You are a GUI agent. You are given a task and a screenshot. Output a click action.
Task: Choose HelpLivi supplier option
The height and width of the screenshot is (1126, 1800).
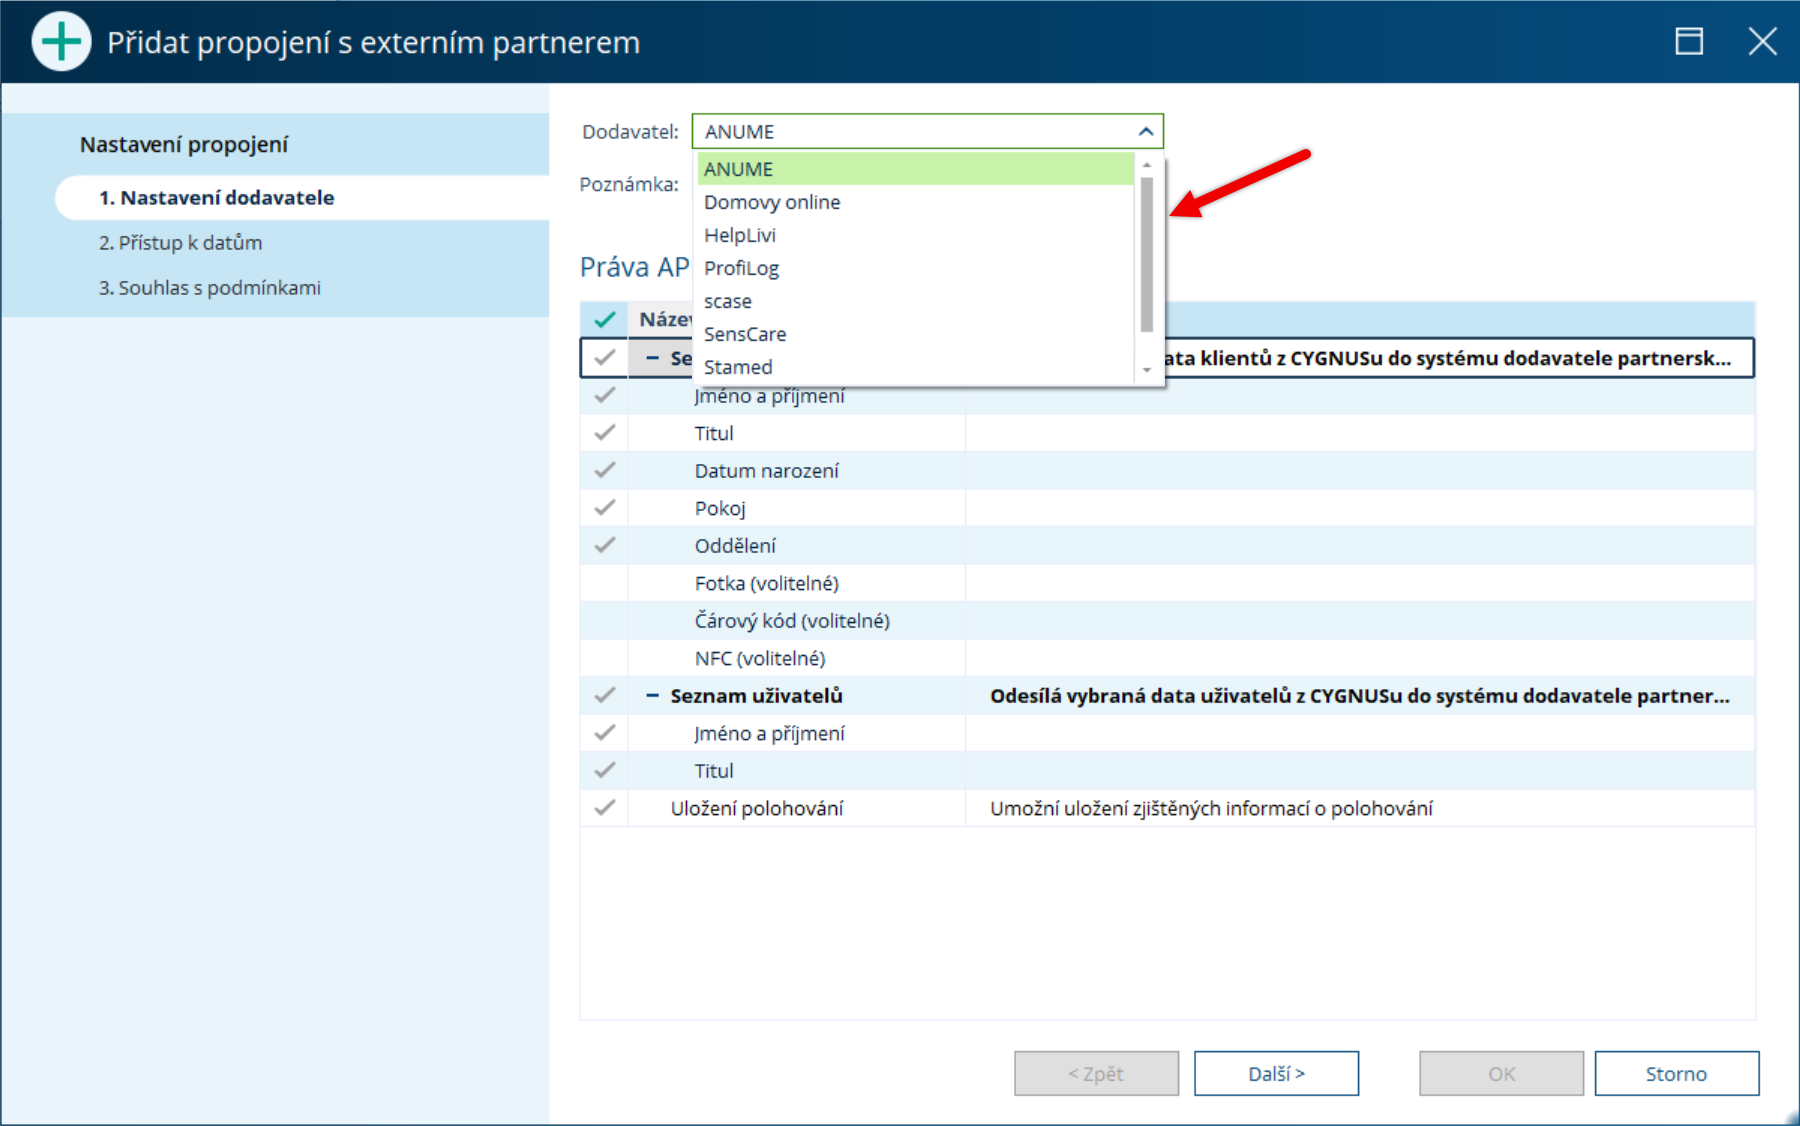point(915,235)
